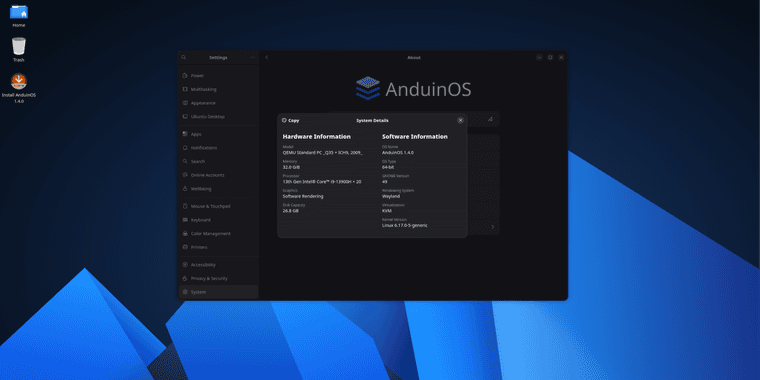
Task: Select the Search sidebar entry
Action: 218,161
